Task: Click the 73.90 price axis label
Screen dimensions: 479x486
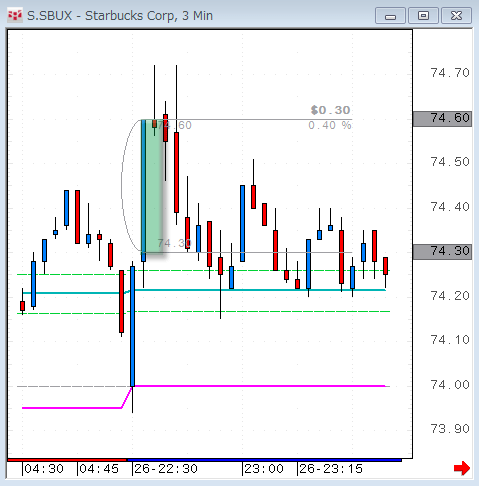Action: 450,429
